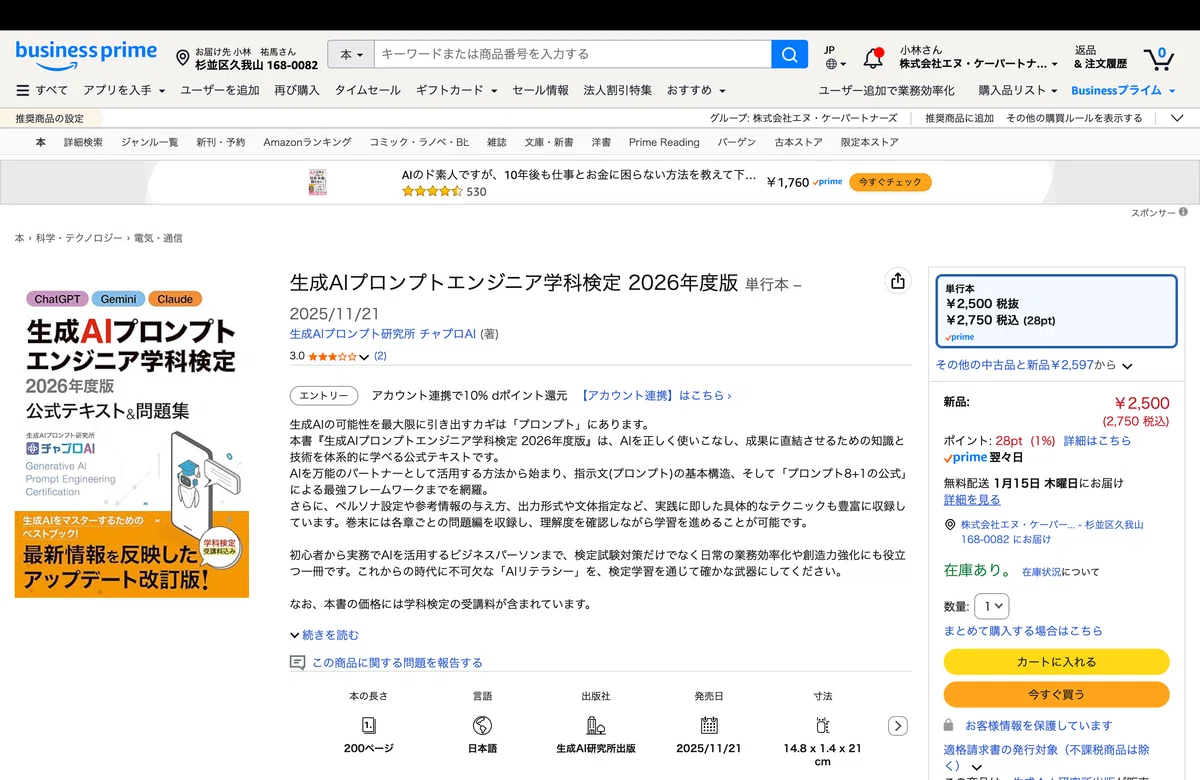Select the 単行本 format option box
1200x780 pixels.
coord(1054,312)
